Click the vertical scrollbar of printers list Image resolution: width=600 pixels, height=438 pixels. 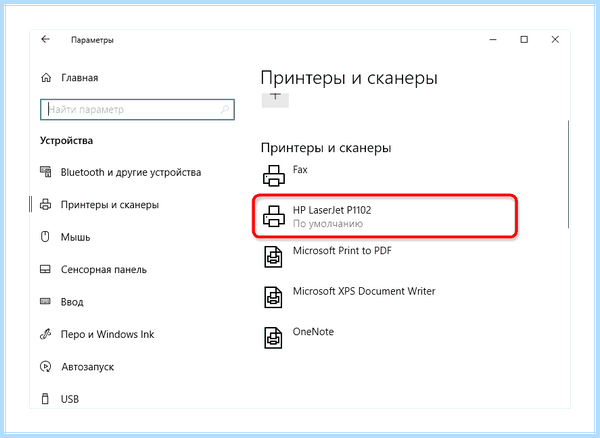[x=568, y=174]
